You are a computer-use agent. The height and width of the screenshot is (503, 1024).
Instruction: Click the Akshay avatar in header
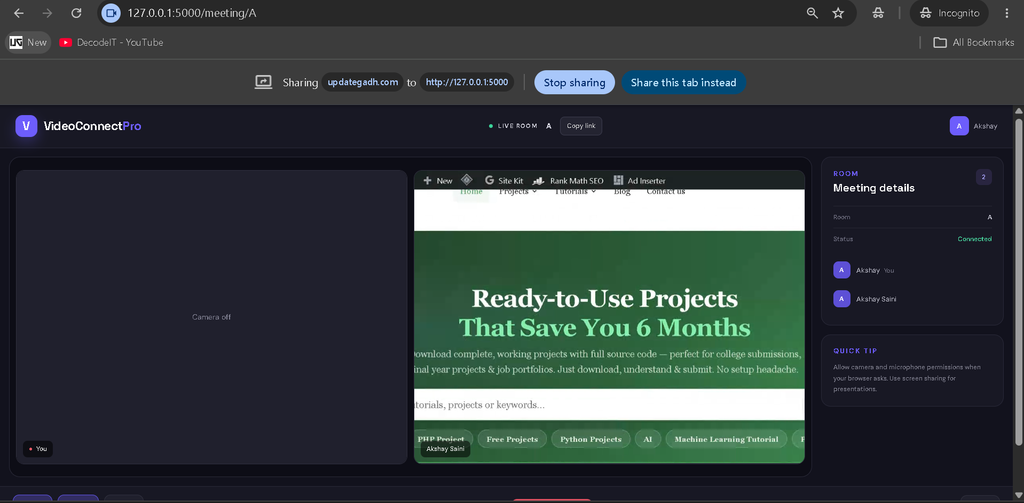pyautogui.click(x=959, y=126)
